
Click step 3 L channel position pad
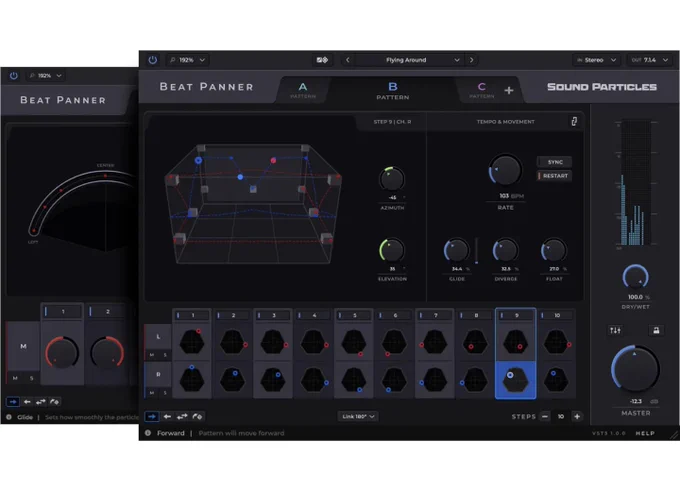tap(273, 341)
